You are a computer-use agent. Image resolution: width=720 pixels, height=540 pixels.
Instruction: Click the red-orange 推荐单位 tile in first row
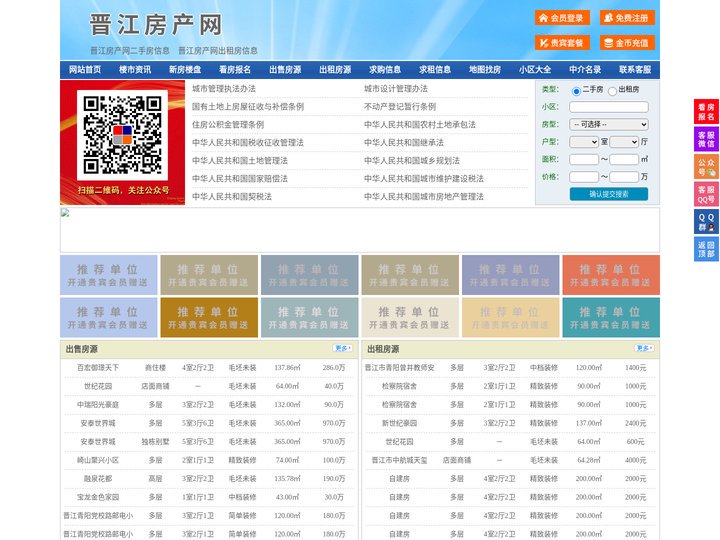(x=611, y=275)
